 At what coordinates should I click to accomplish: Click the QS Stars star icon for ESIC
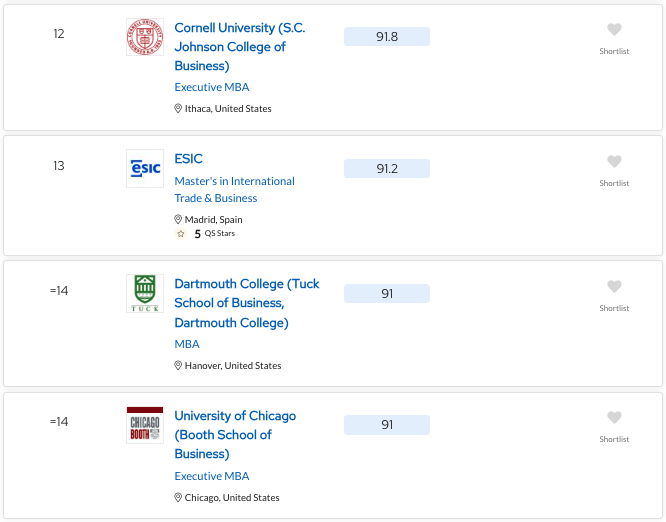coord(181,234)
